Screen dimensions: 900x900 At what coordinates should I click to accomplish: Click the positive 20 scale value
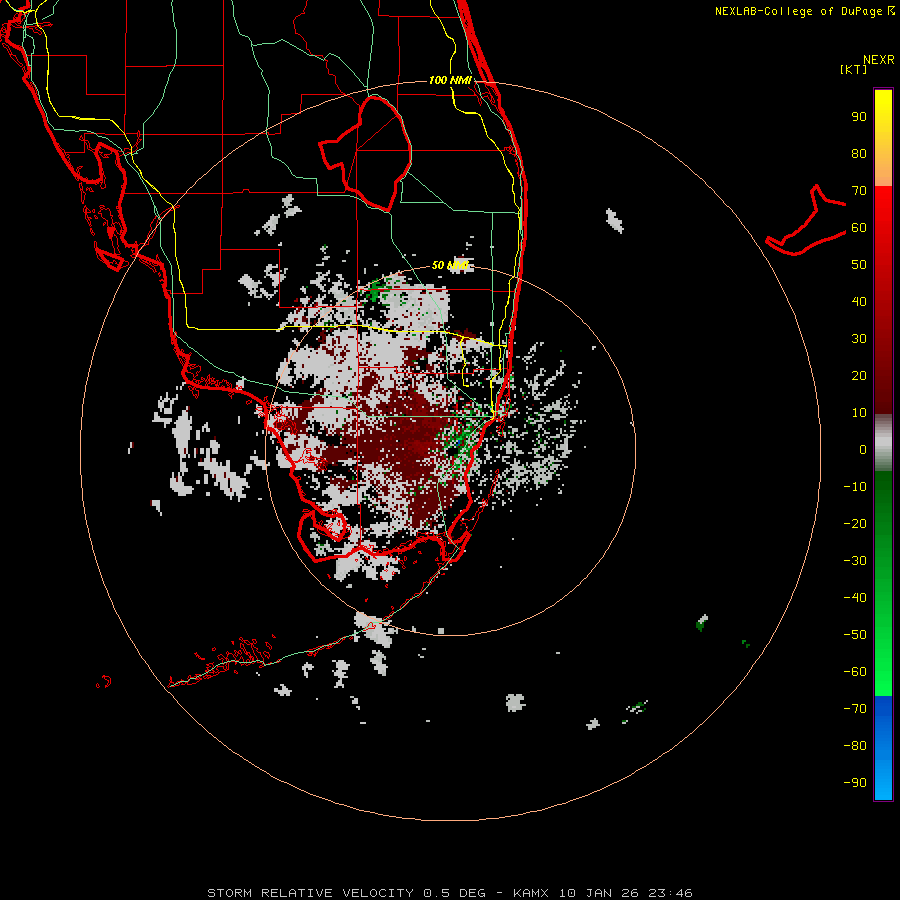tap(859, 376)
